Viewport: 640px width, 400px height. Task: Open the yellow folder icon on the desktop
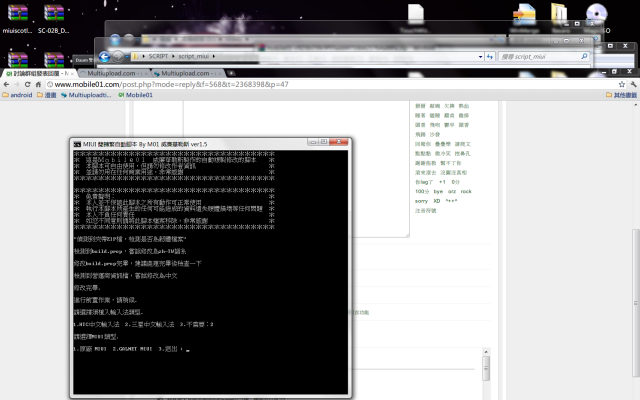pos(560,16)
